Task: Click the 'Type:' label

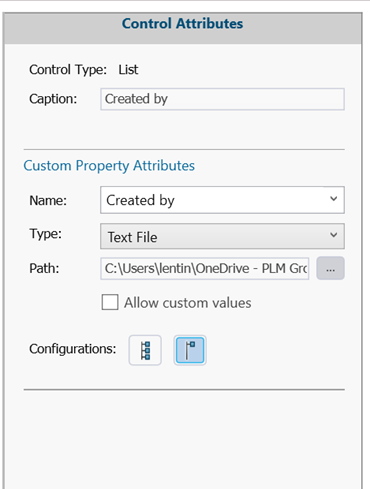Action: 45,234
